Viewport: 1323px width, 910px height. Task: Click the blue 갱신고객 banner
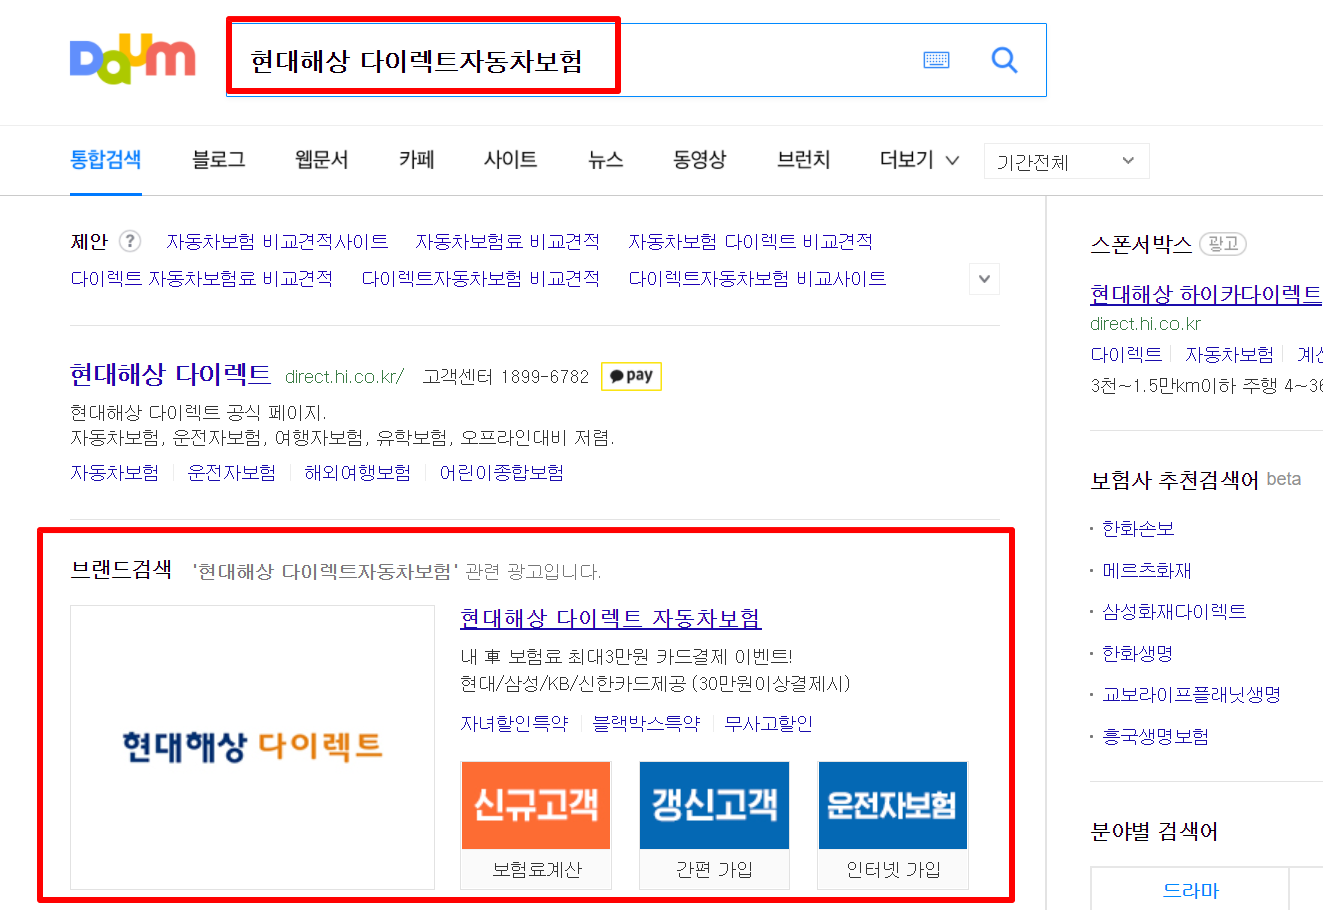coord(715,805)
